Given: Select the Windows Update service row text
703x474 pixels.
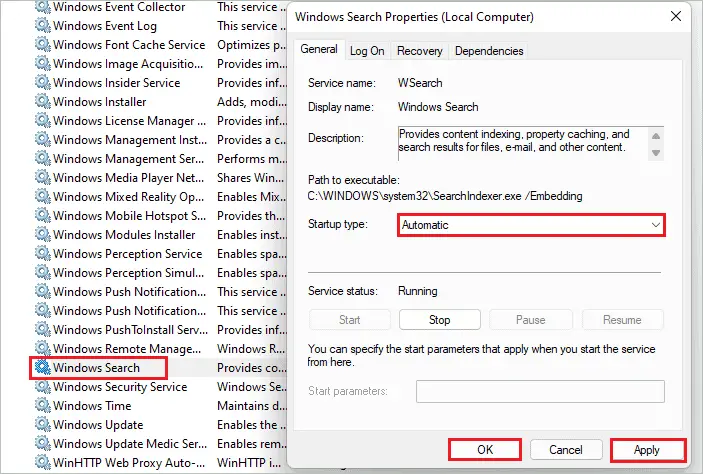Looking at the screenshot, I should click(98, 424).
